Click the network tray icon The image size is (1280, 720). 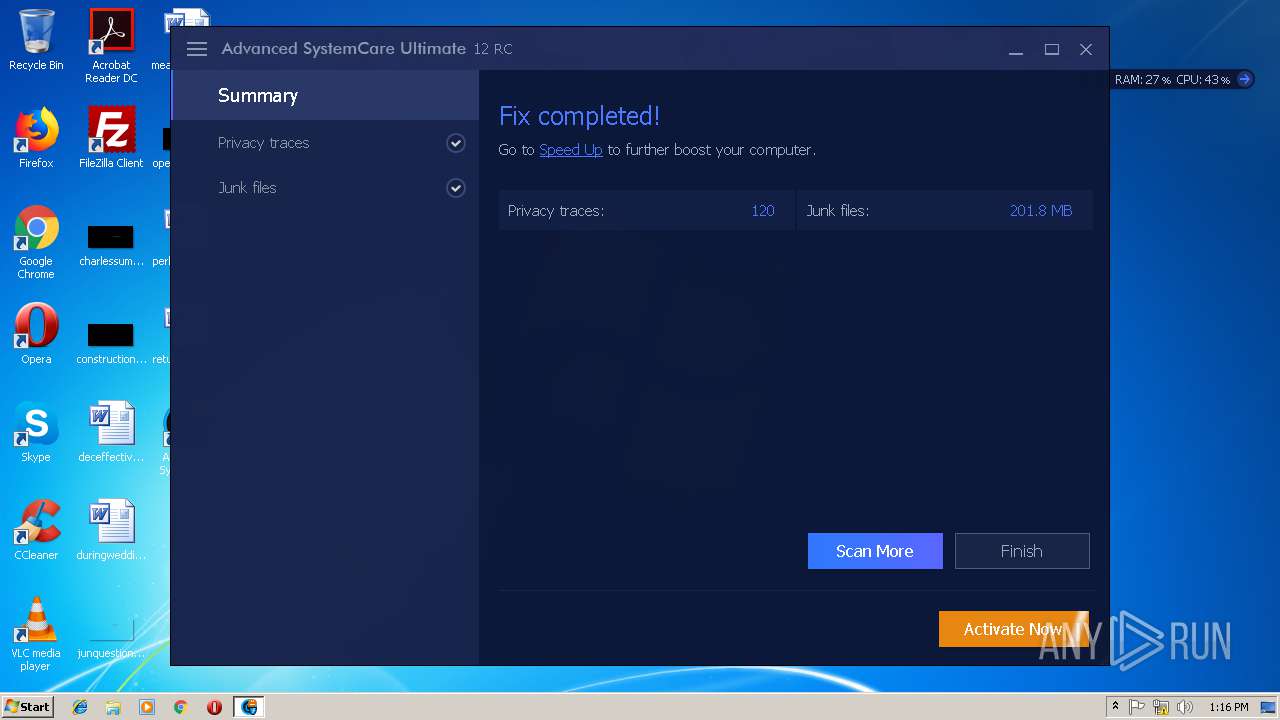pyautogui.click(x=1161, y=707)
